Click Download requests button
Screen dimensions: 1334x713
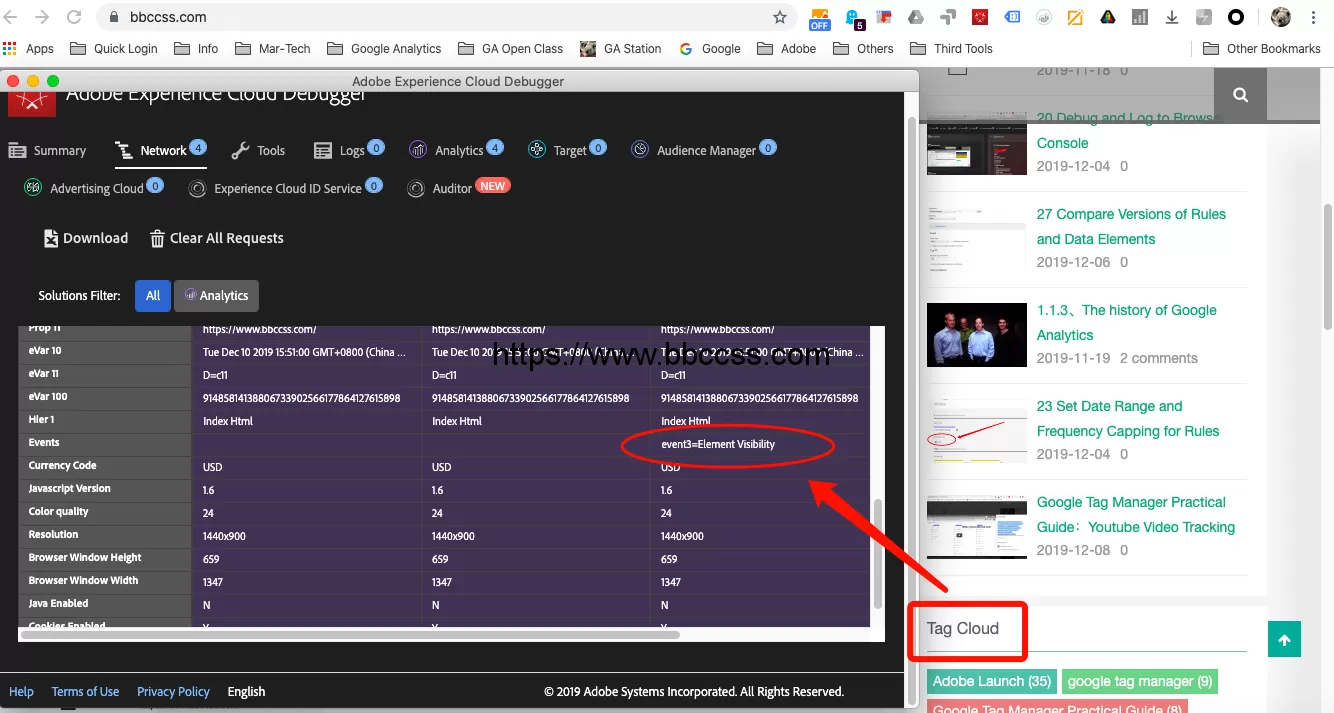point(86,238)
